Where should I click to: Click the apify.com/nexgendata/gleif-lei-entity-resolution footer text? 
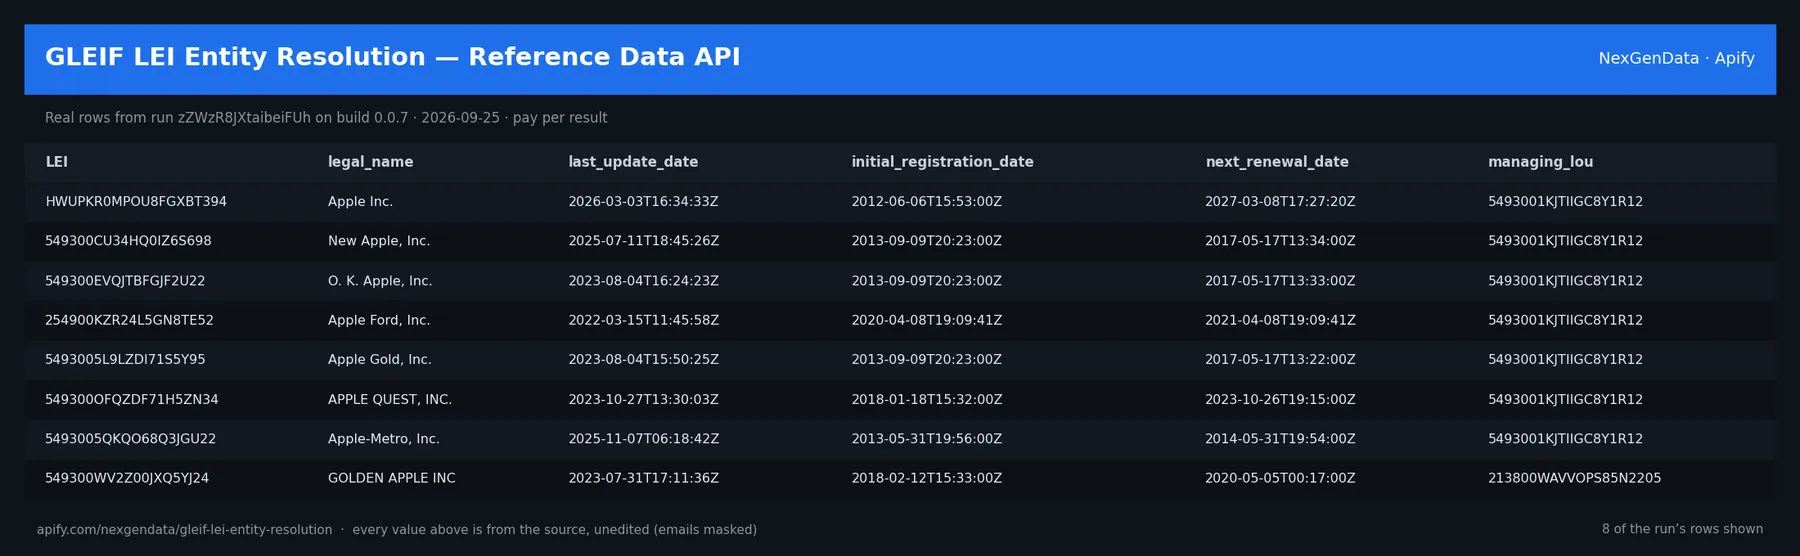pyautogui.click(x=184, y=530)
